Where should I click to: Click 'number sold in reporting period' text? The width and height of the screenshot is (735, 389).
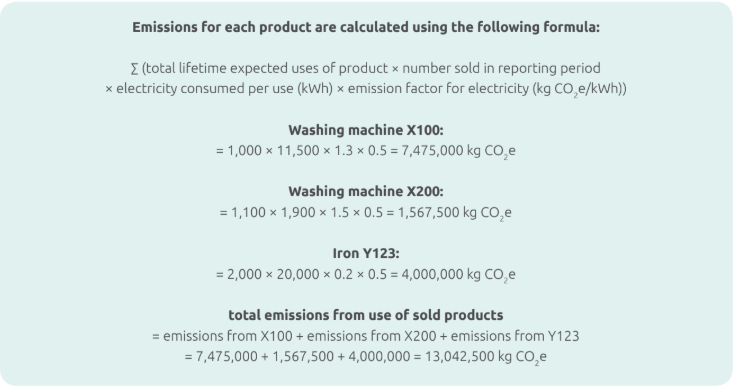click(x=501, y=68)
